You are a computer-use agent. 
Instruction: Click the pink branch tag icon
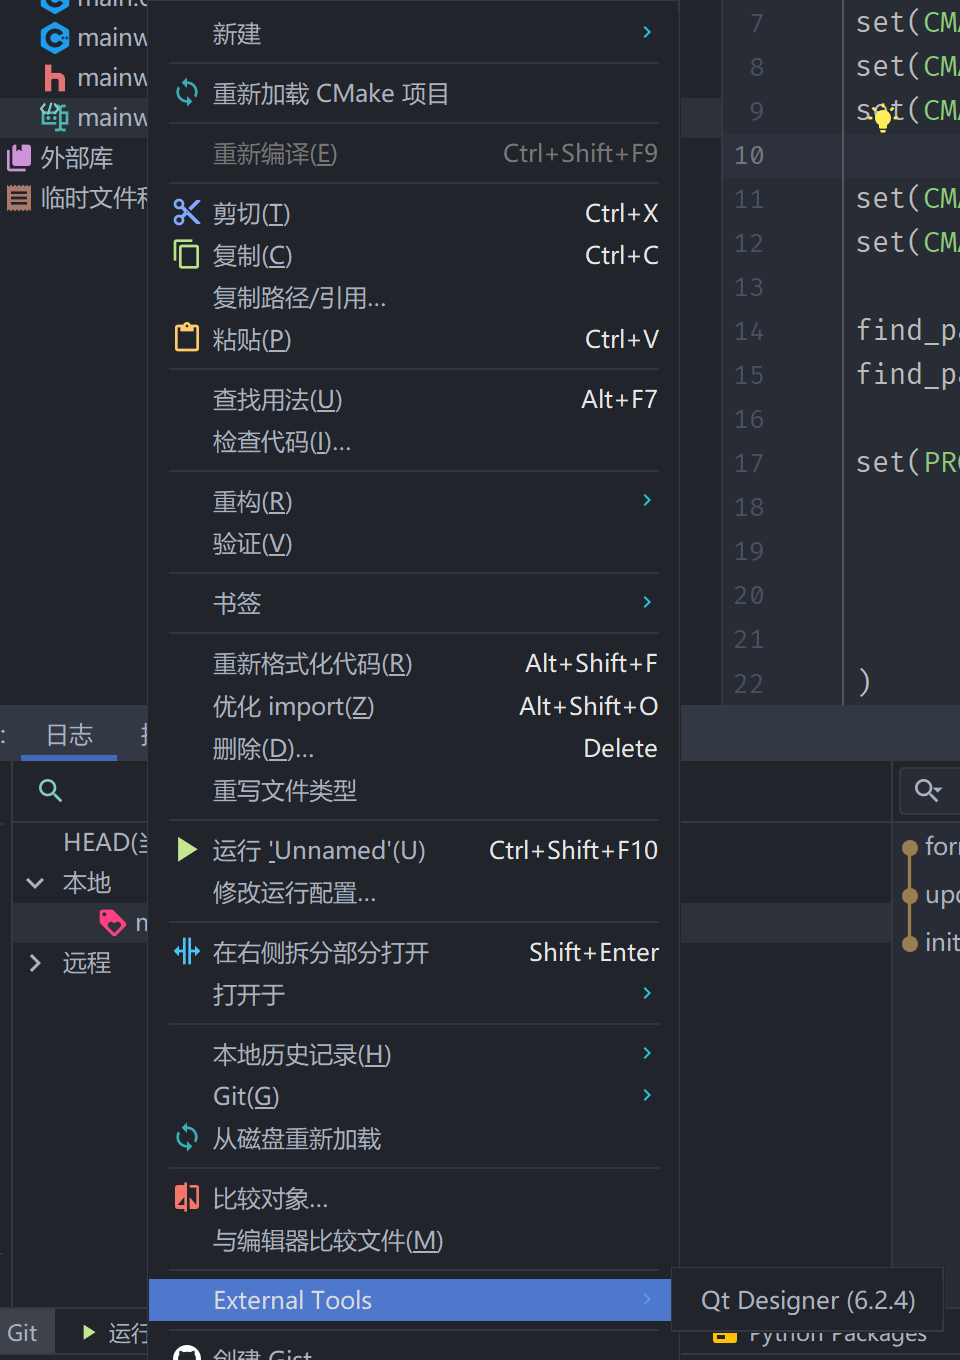[112, 922]
